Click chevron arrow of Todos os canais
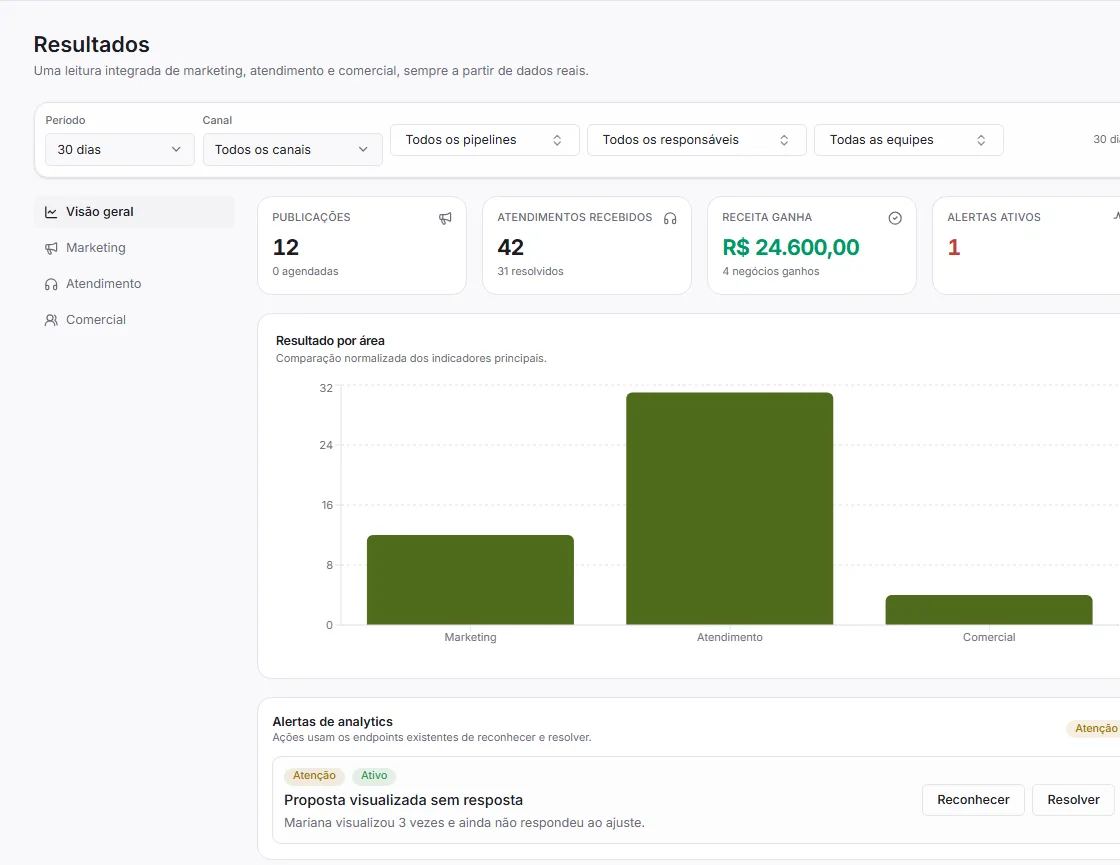 (363, 149)
